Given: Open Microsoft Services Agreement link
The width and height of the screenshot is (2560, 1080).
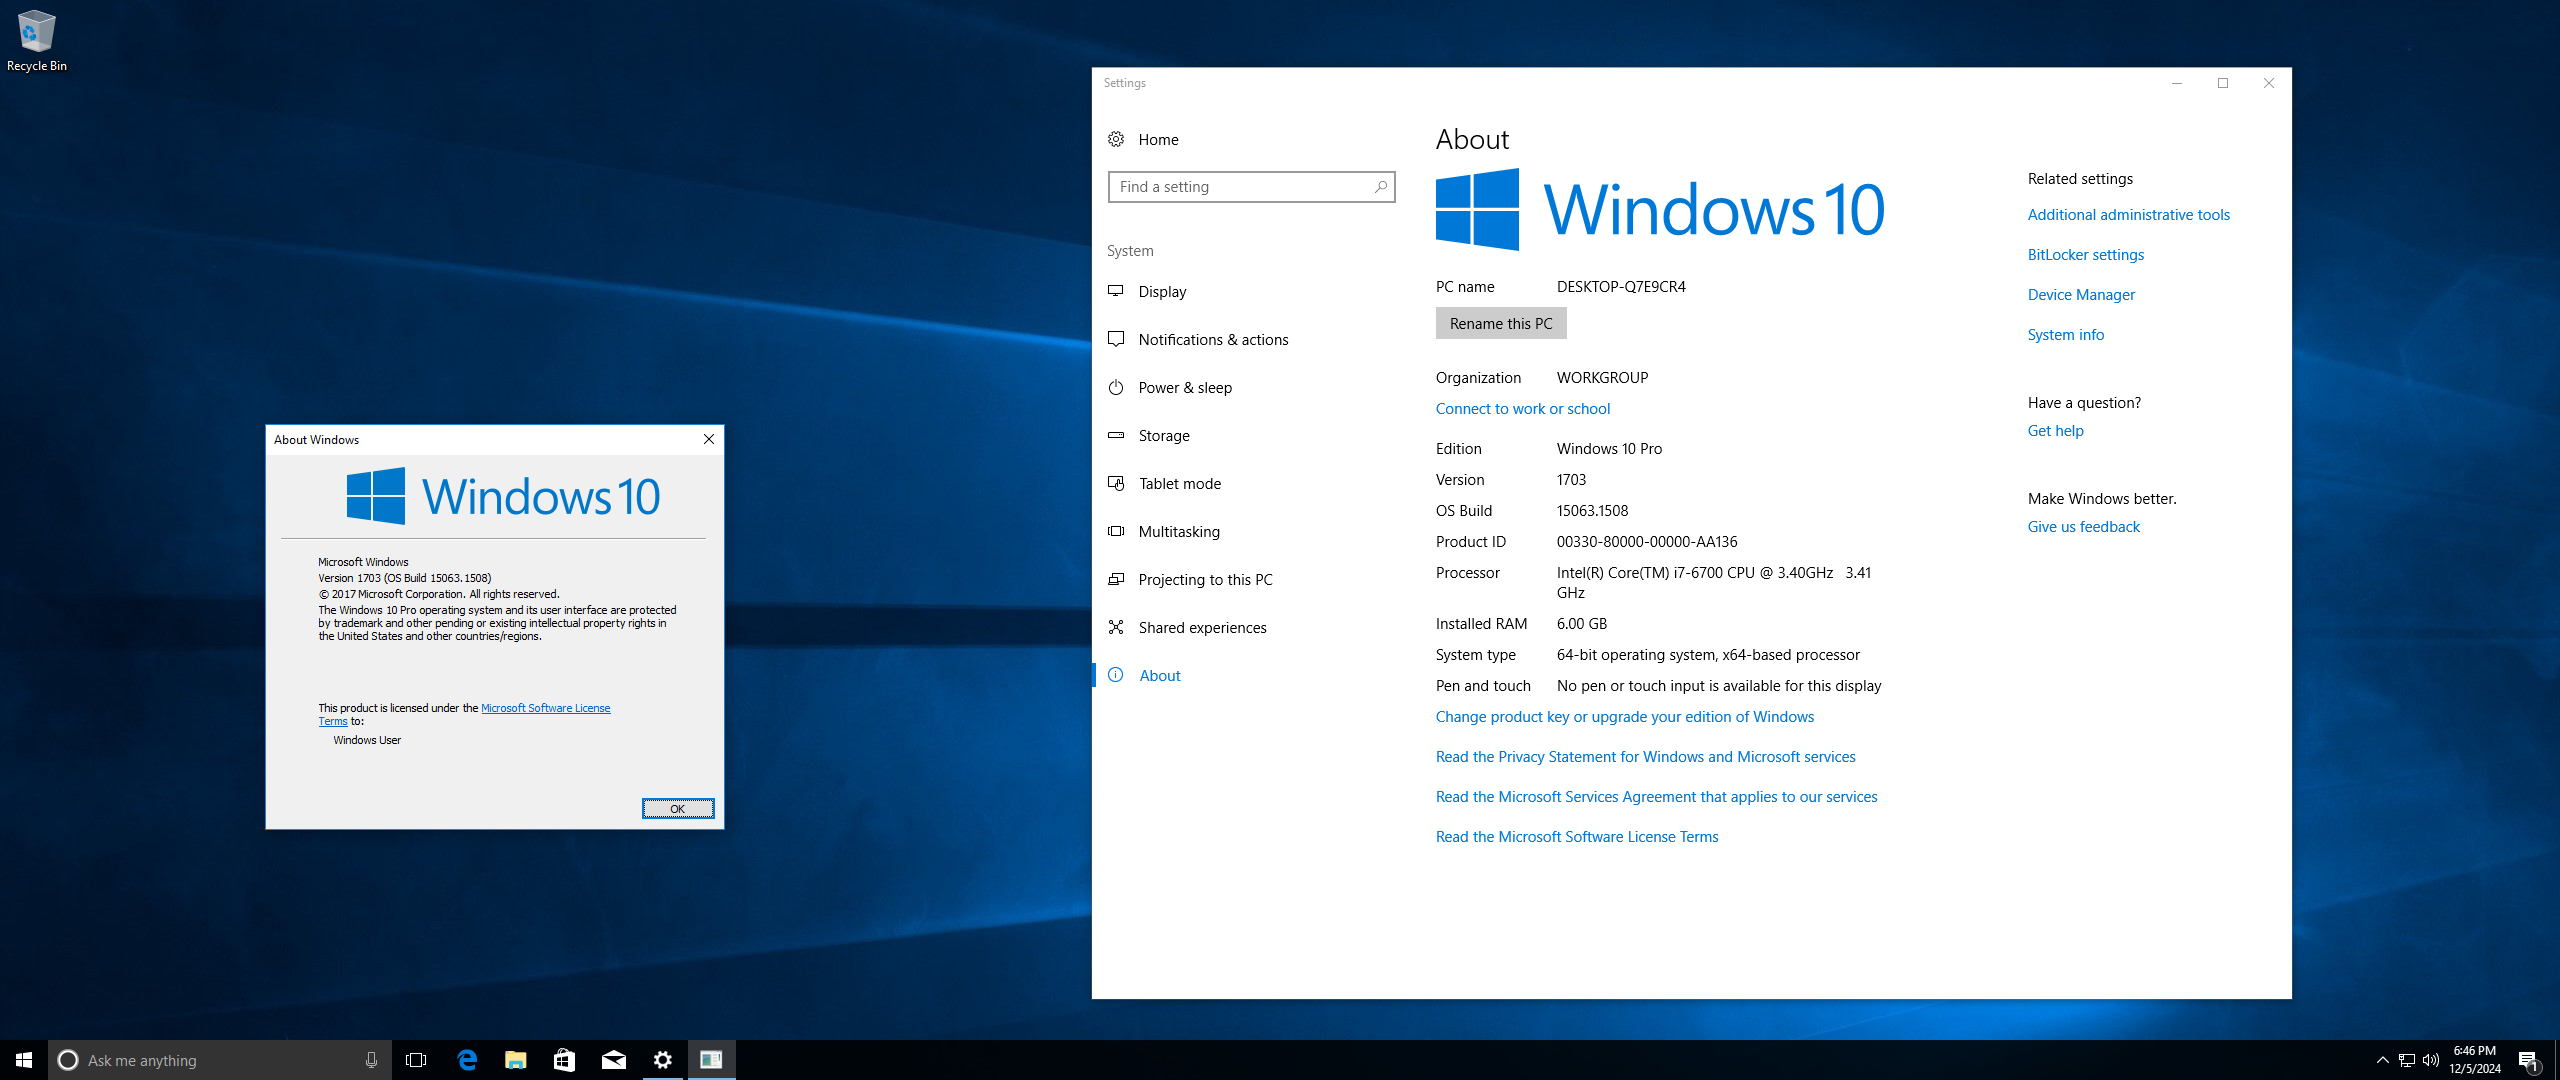Looking at the screenshot, I should [1656, 796].
